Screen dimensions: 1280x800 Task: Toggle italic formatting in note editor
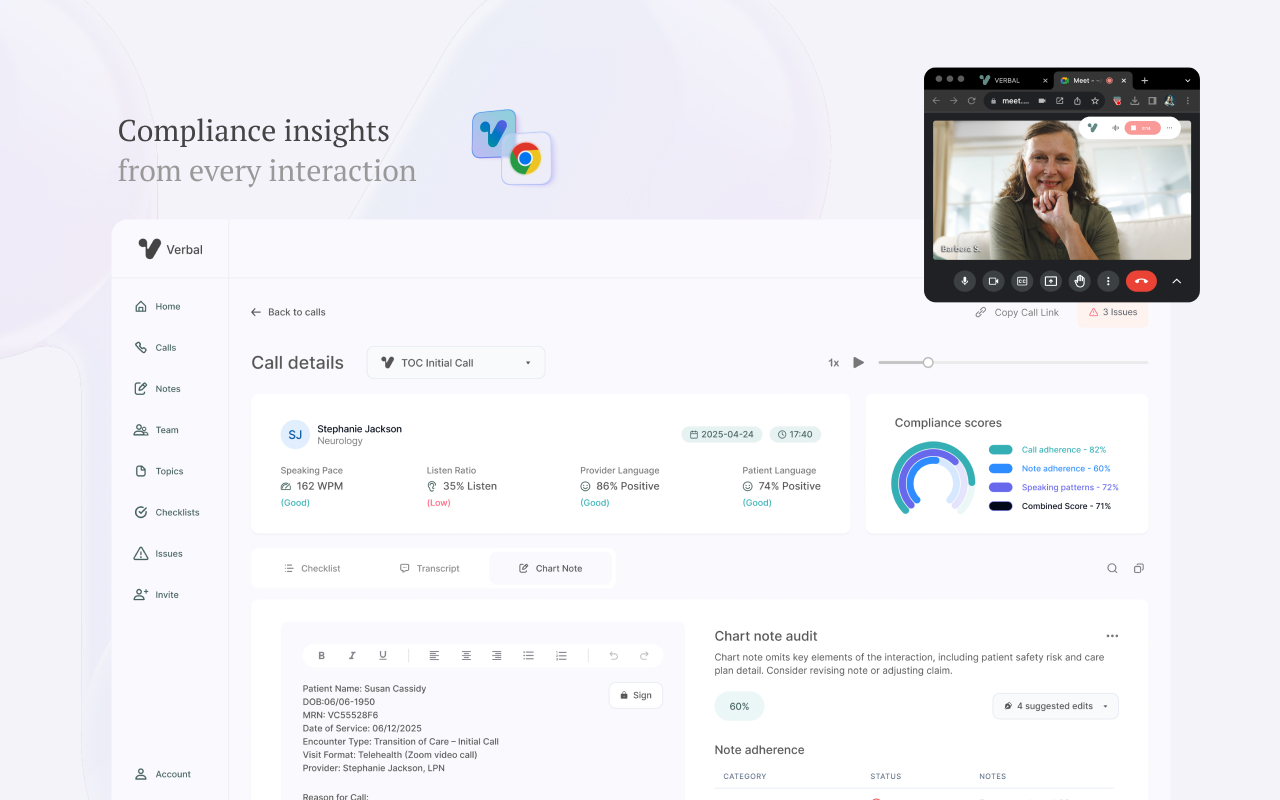coord(352,656)
